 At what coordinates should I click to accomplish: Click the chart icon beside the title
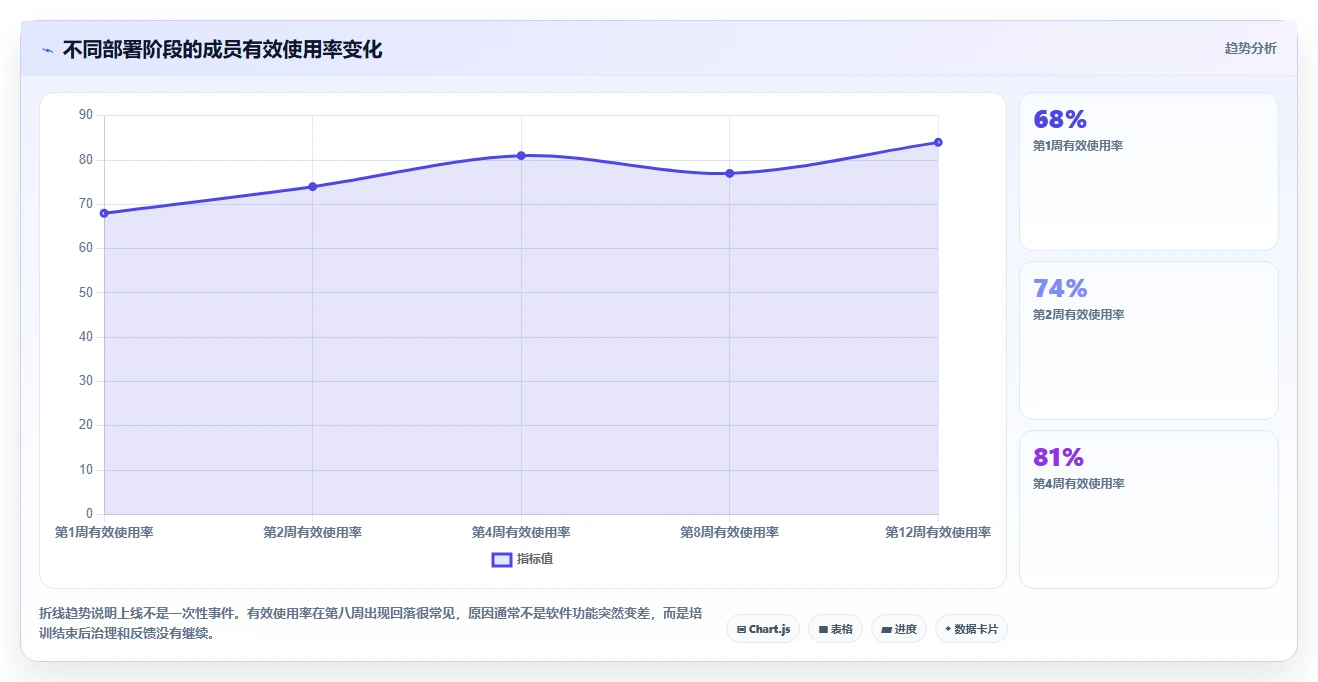click(x=47, y=50)
